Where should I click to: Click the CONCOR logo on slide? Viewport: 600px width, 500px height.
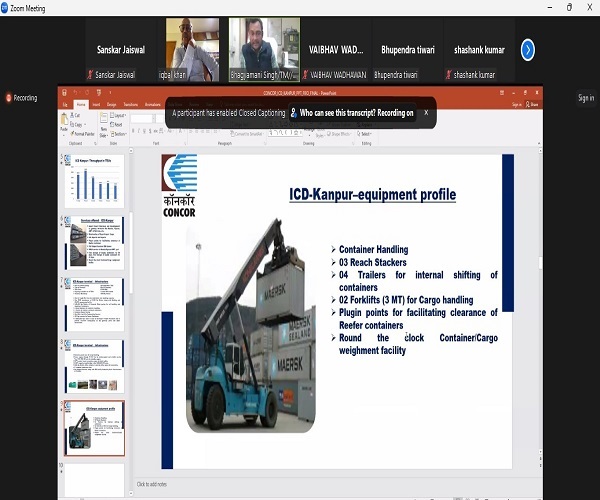tap(179, 186)
